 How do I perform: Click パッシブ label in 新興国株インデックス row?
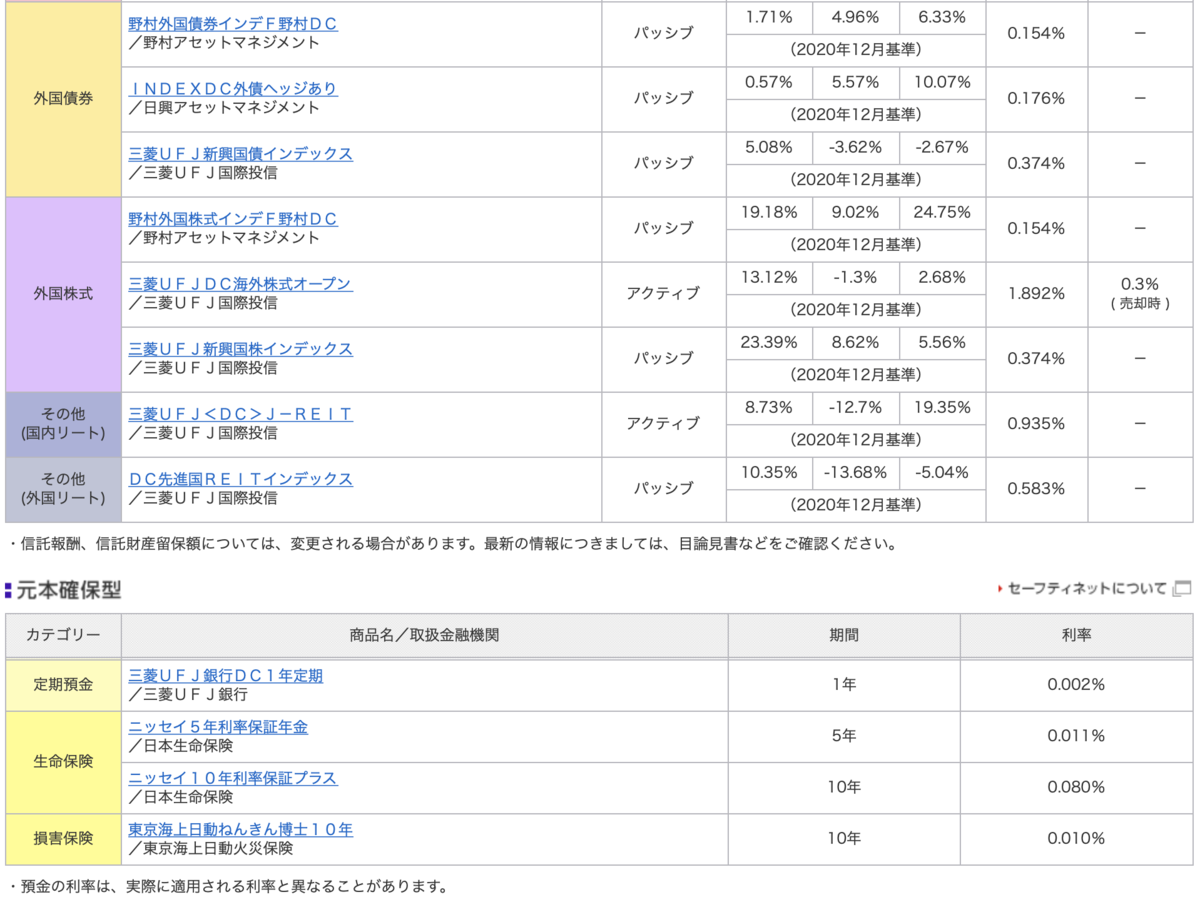coord(663,358)
